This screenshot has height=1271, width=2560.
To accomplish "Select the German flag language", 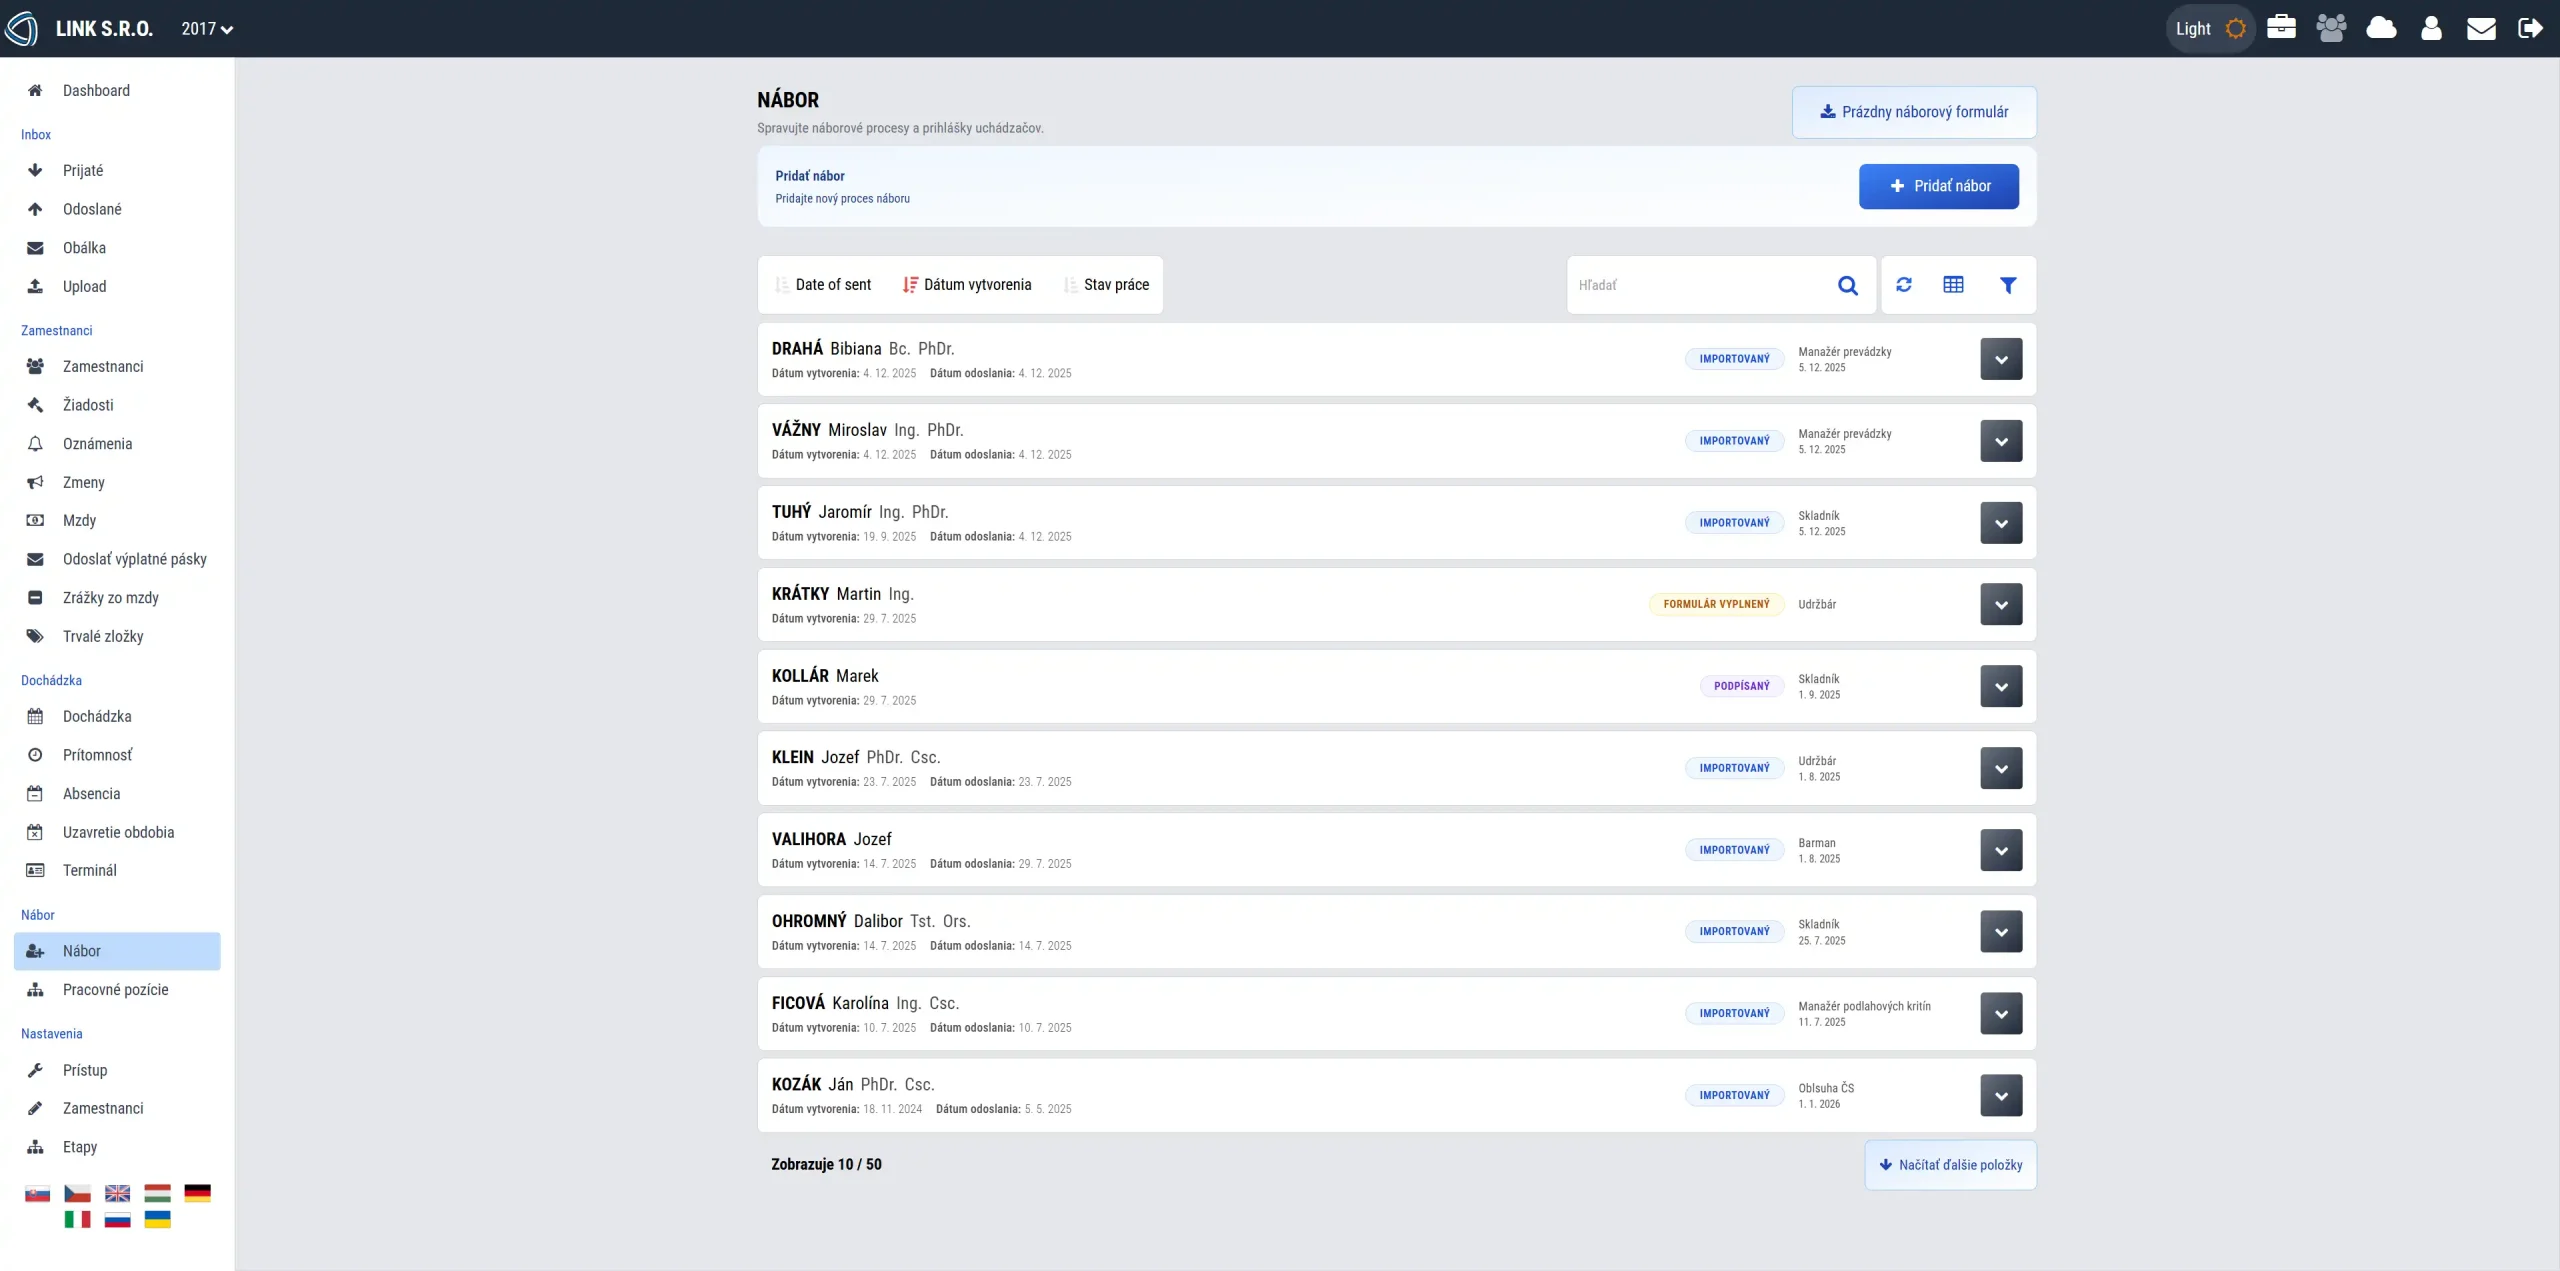I will (x=197, y=1192).
